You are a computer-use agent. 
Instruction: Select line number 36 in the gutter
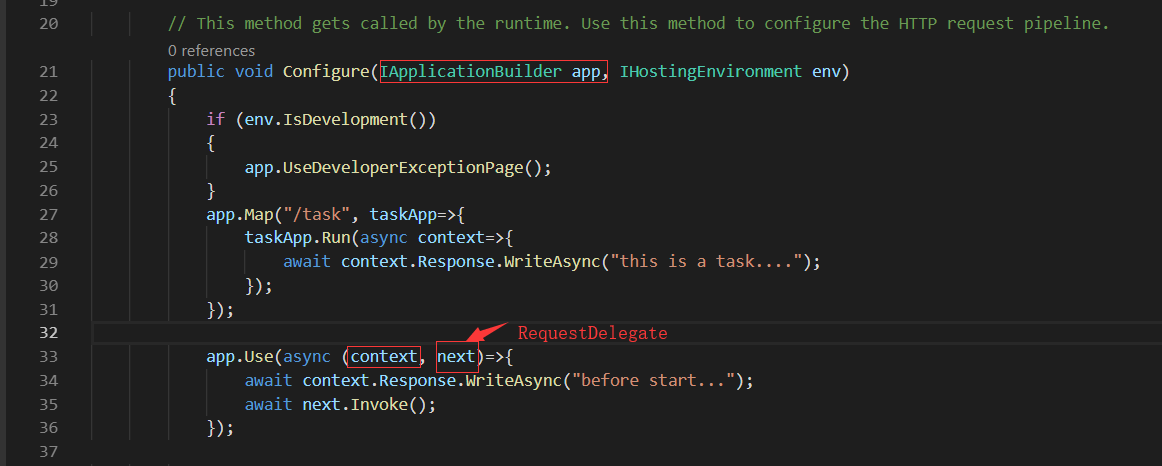(x=48, y=428)
